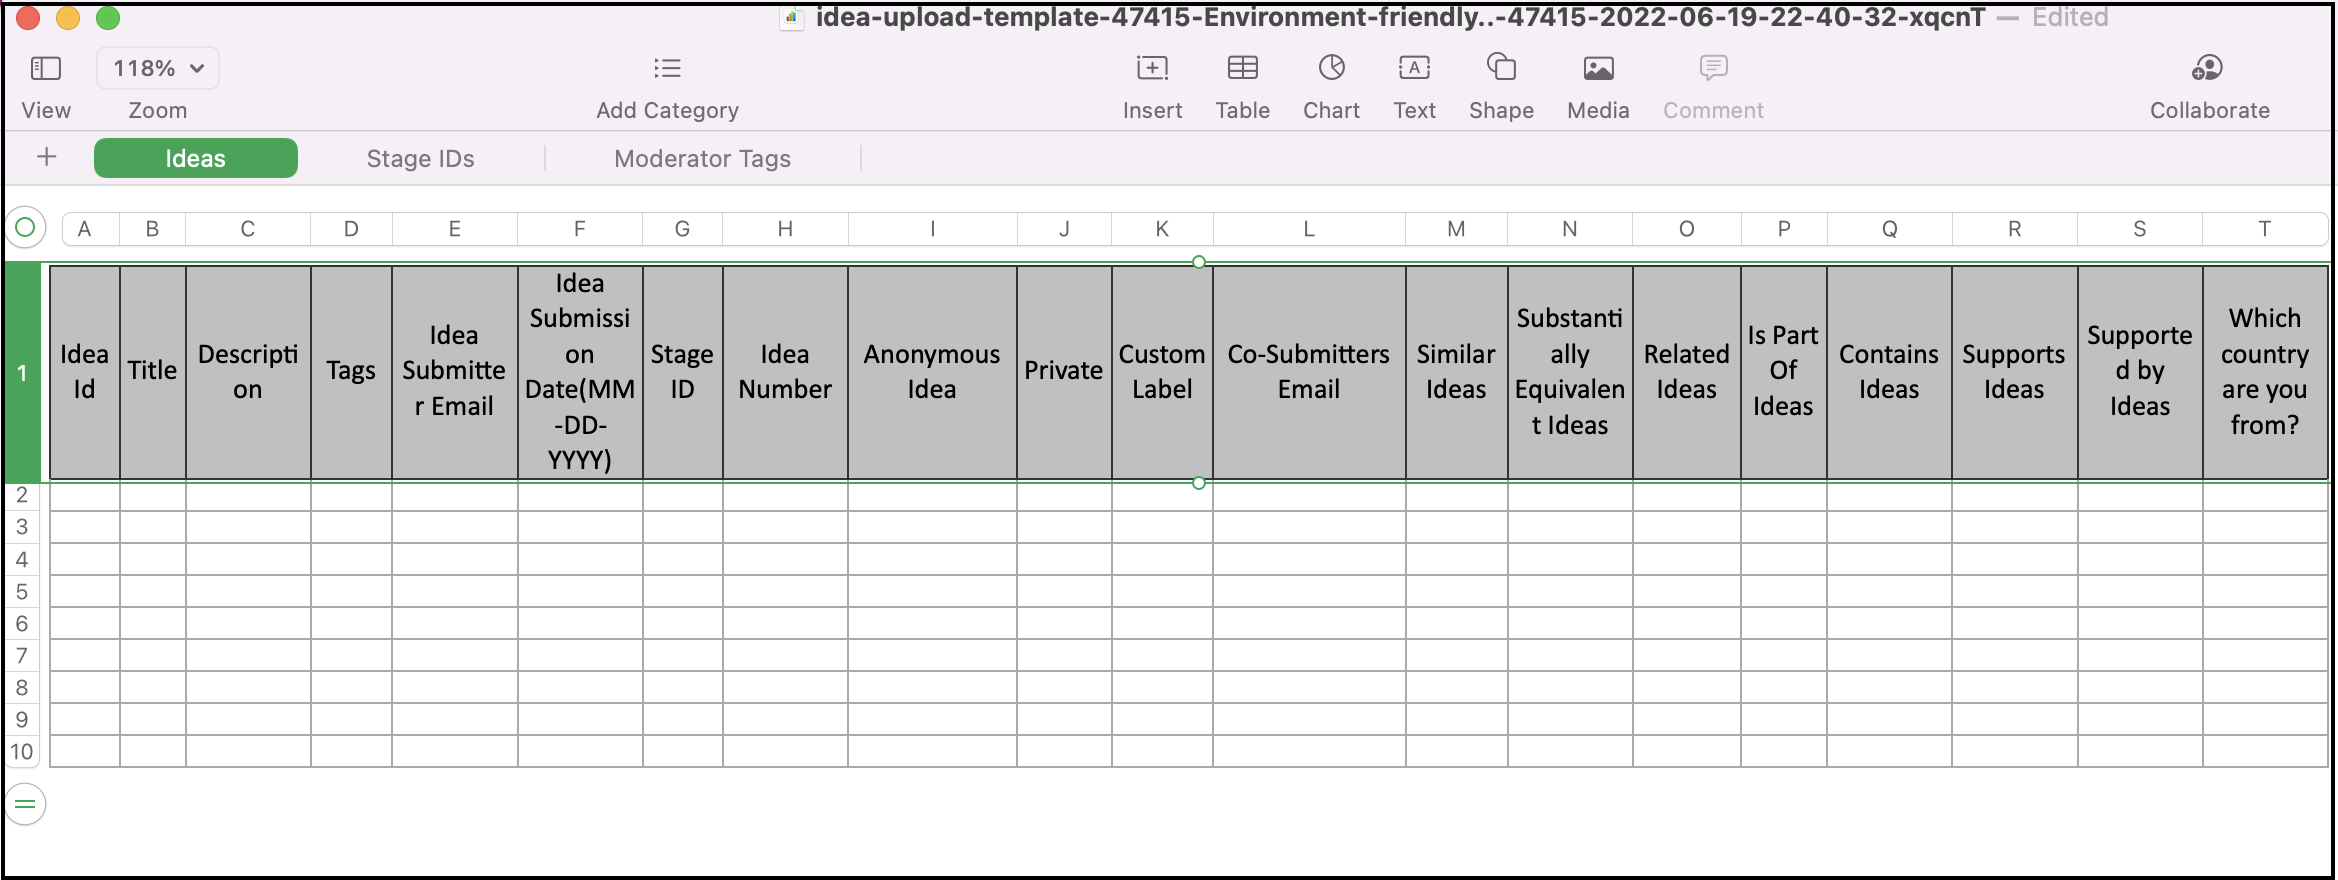Select the Ideas sheet tab
The height and width of the screenshot is (880, 2338).
click(196, 159)
